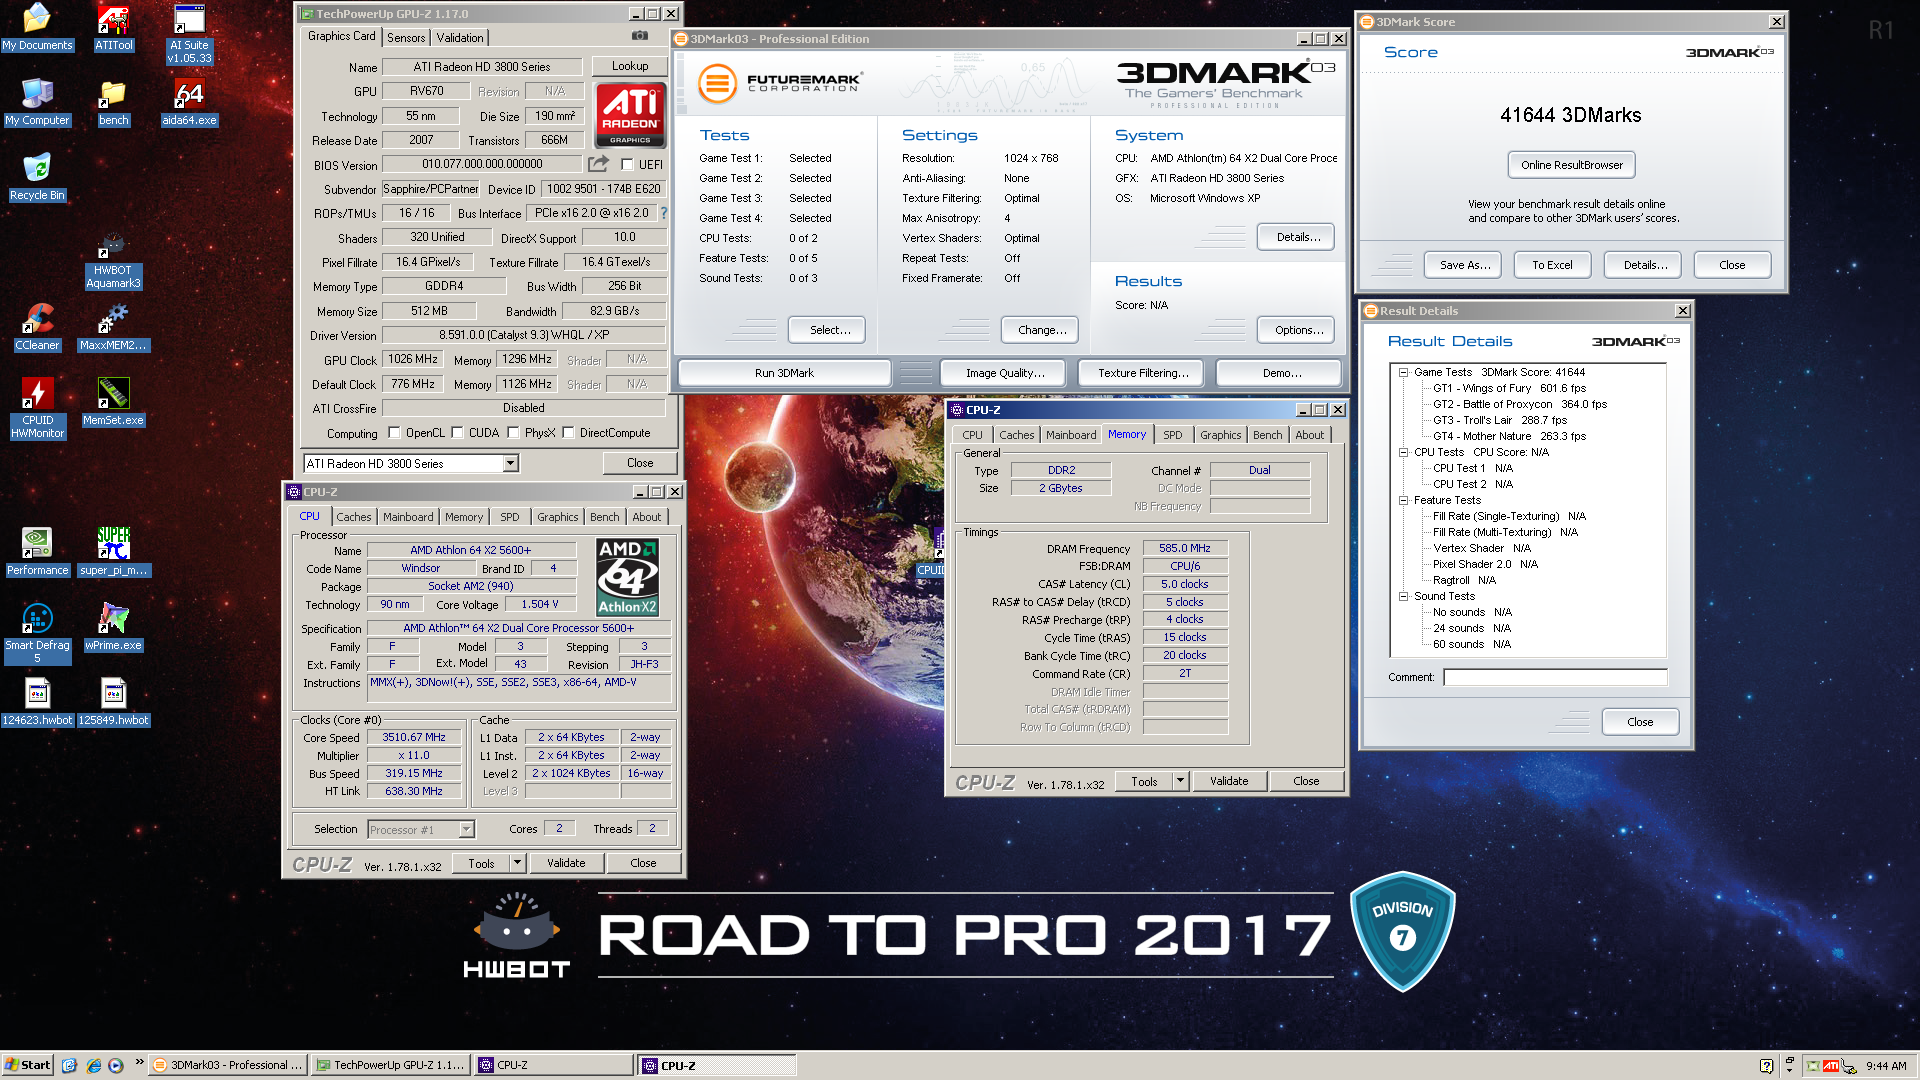
Task: Click the Bus Interface question mark in GPU-Z
Action: tap(663, 213)
